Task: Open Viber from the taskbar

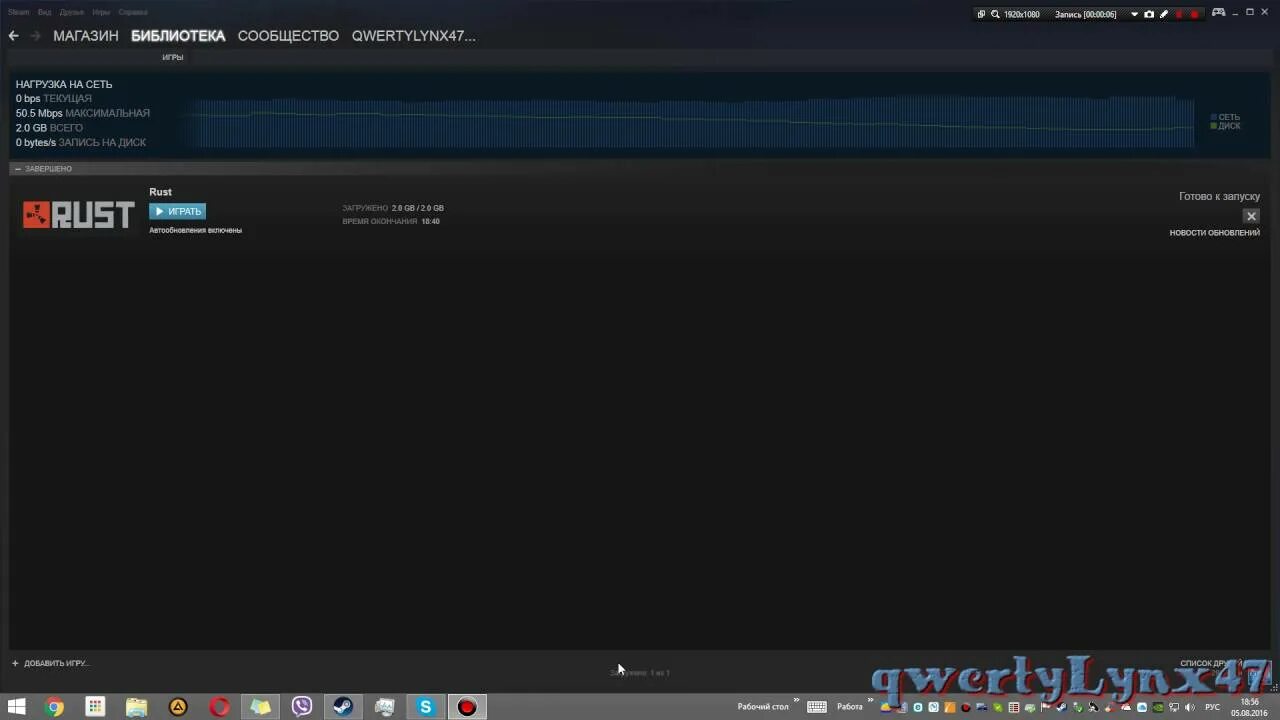Action: [x=302, y=707]
